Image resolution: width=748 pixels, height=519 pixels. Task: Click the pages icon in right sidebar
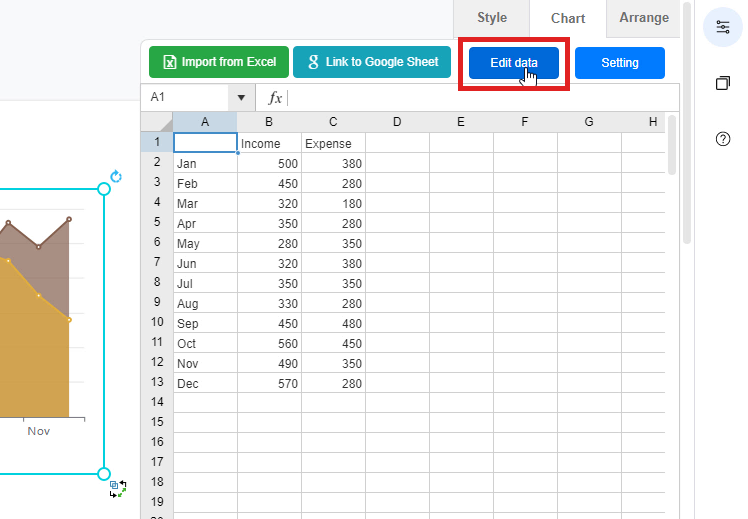pyautogui.click(x=723, y=83)
